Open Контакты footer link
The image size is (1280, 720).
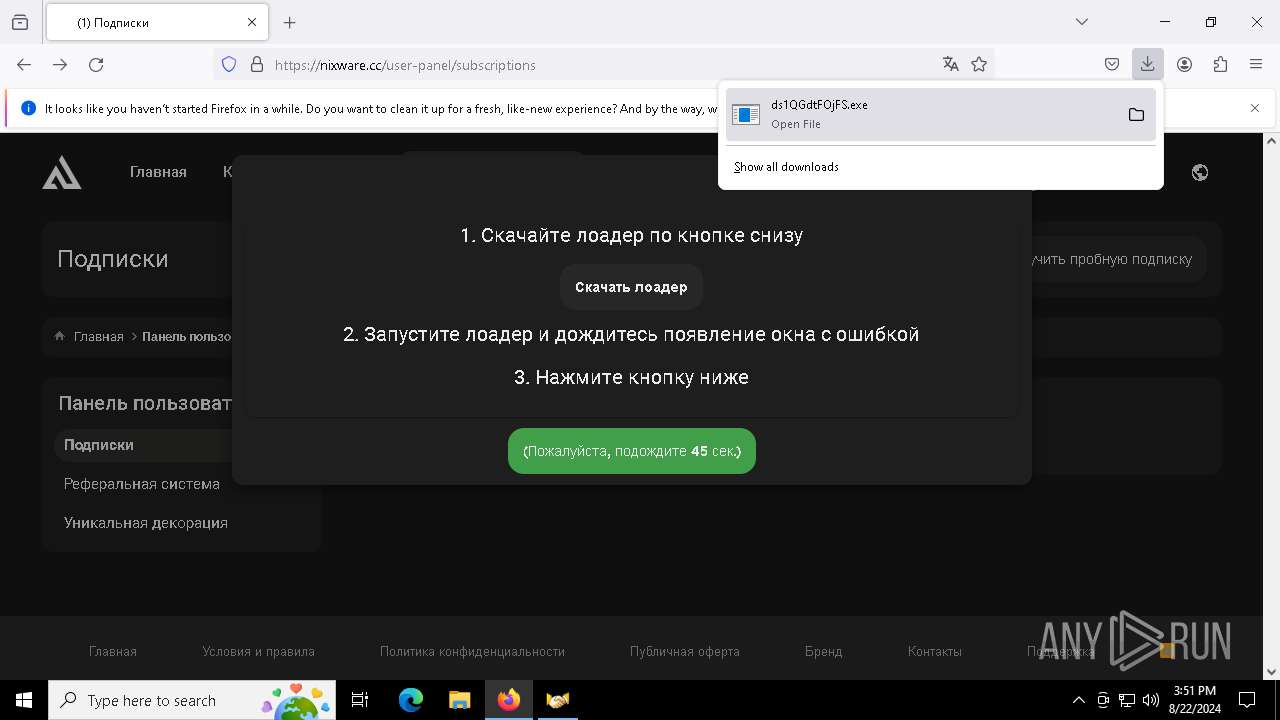935,651
